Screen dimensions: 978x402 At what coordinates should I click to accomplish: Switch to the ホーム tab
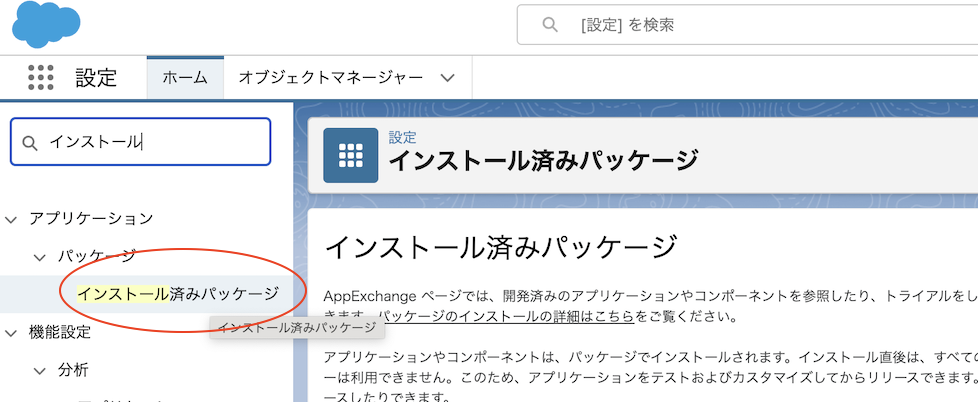(185, 78)
